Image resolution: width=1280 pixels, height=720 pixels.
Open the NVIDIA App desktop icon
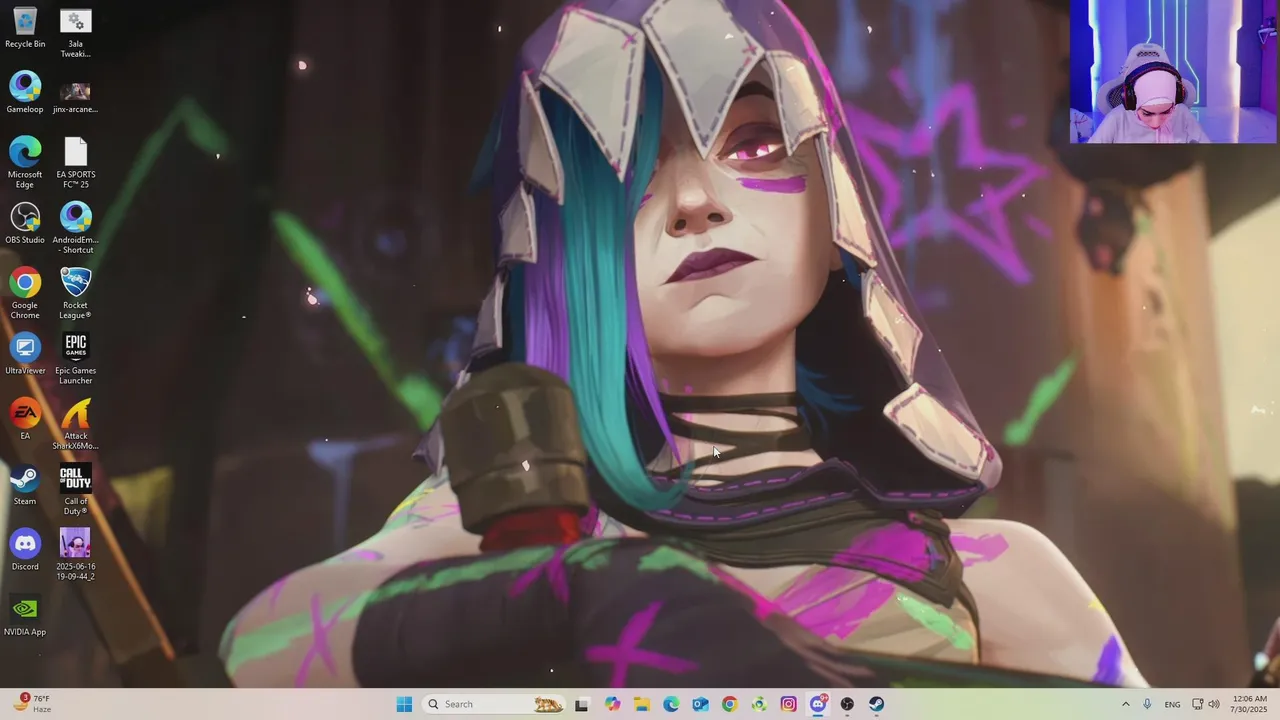[25, 615]
